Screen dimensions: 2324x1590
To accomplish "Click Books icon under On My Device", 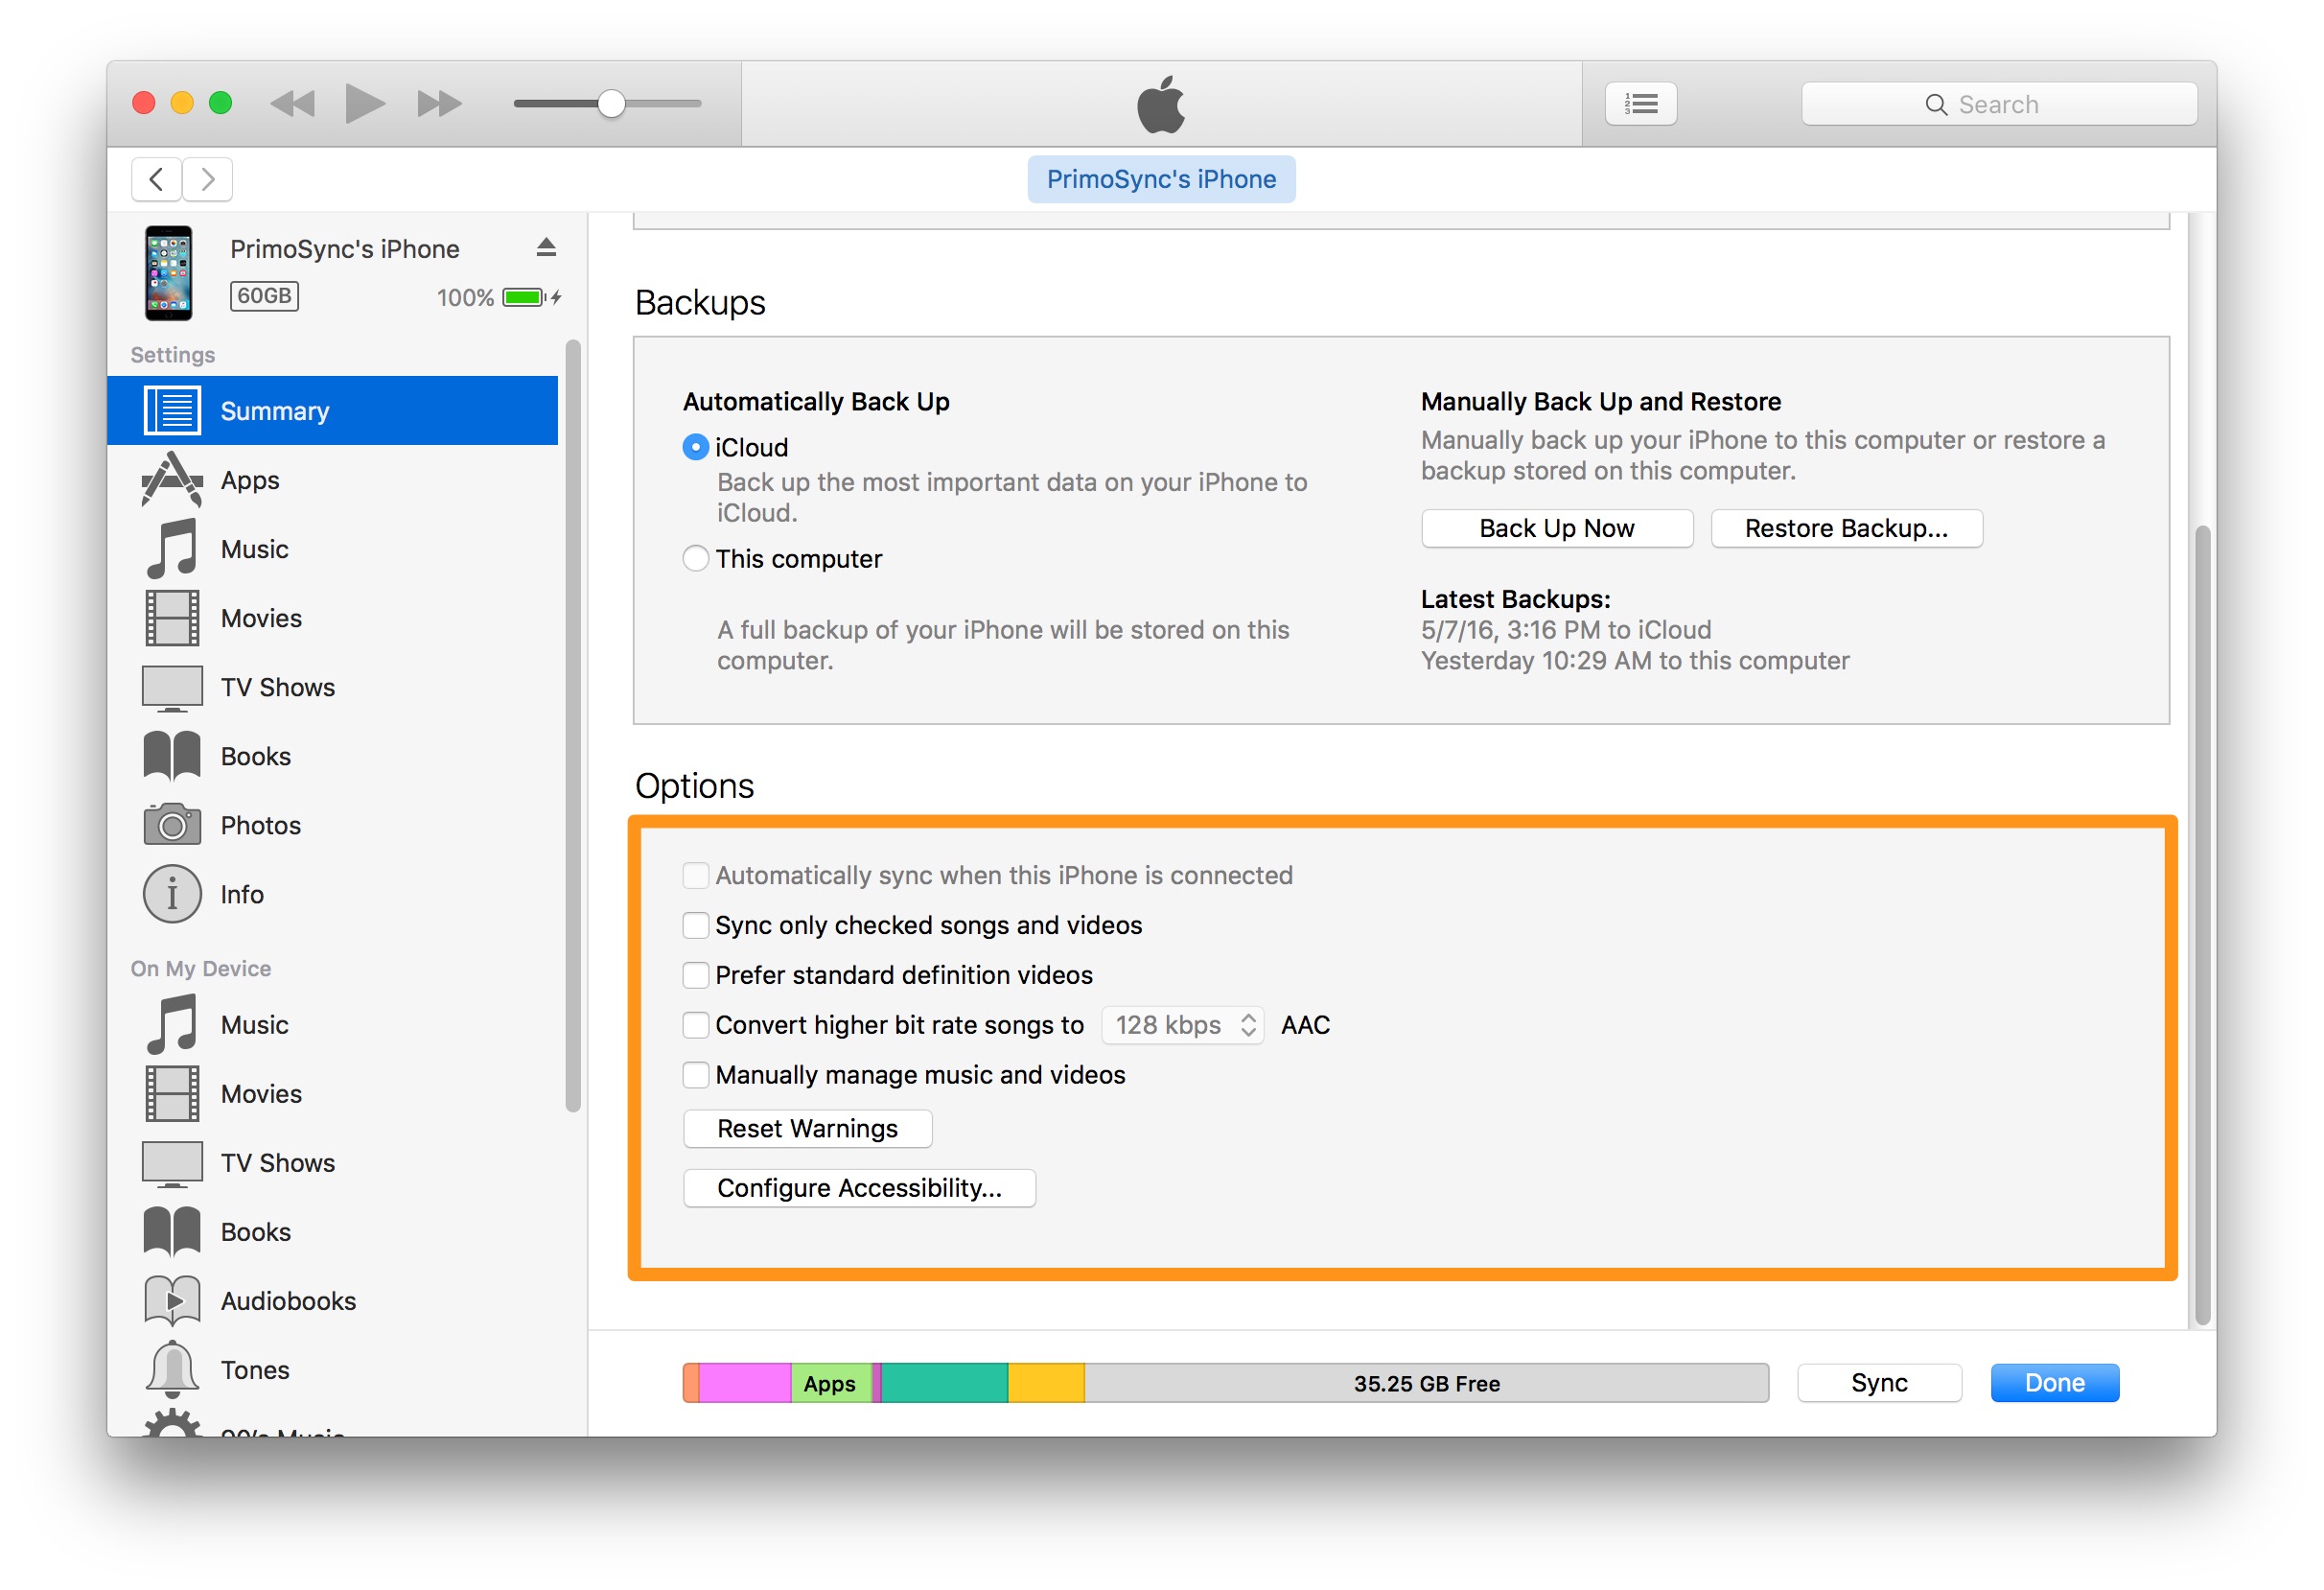I will (172, 1231).
